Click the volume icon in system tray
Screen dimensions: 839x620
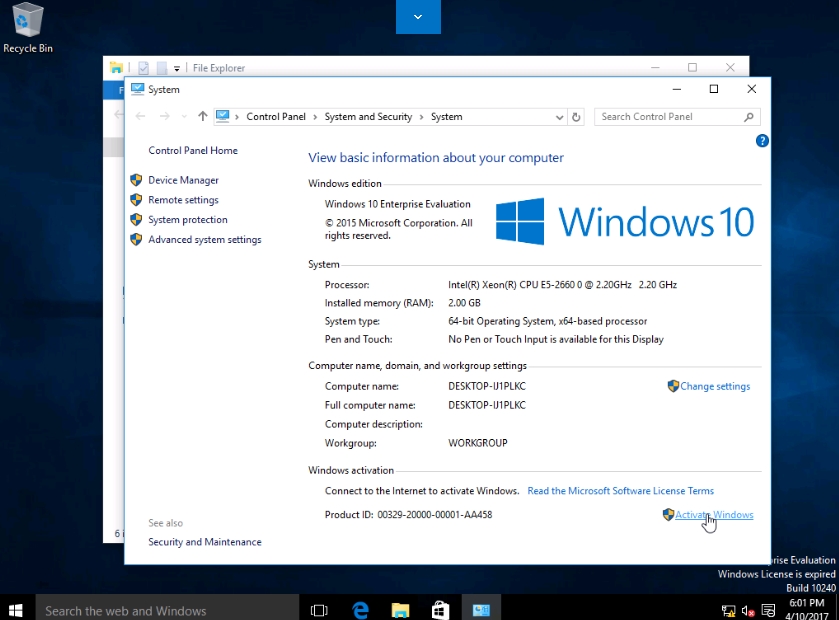(748, 610)
